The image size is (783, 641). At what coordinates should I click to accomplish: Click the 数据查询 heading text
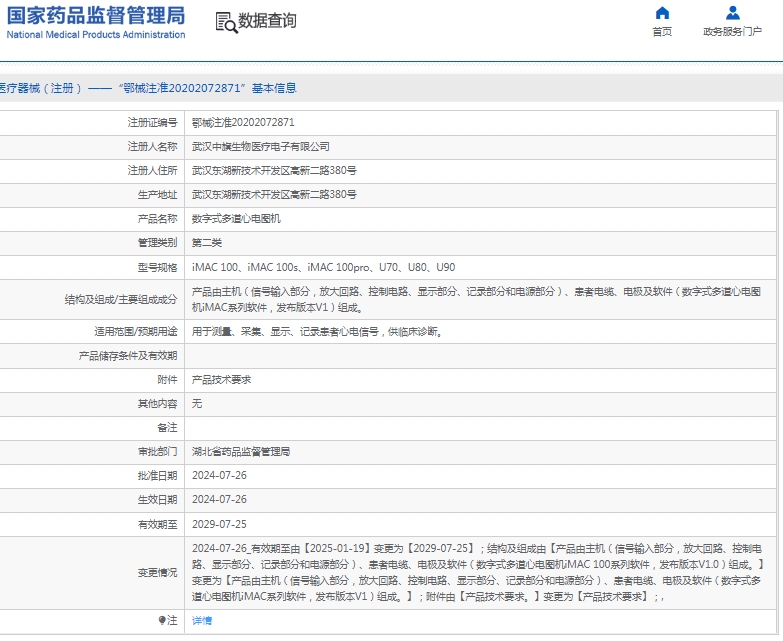[x=267, y=21]
